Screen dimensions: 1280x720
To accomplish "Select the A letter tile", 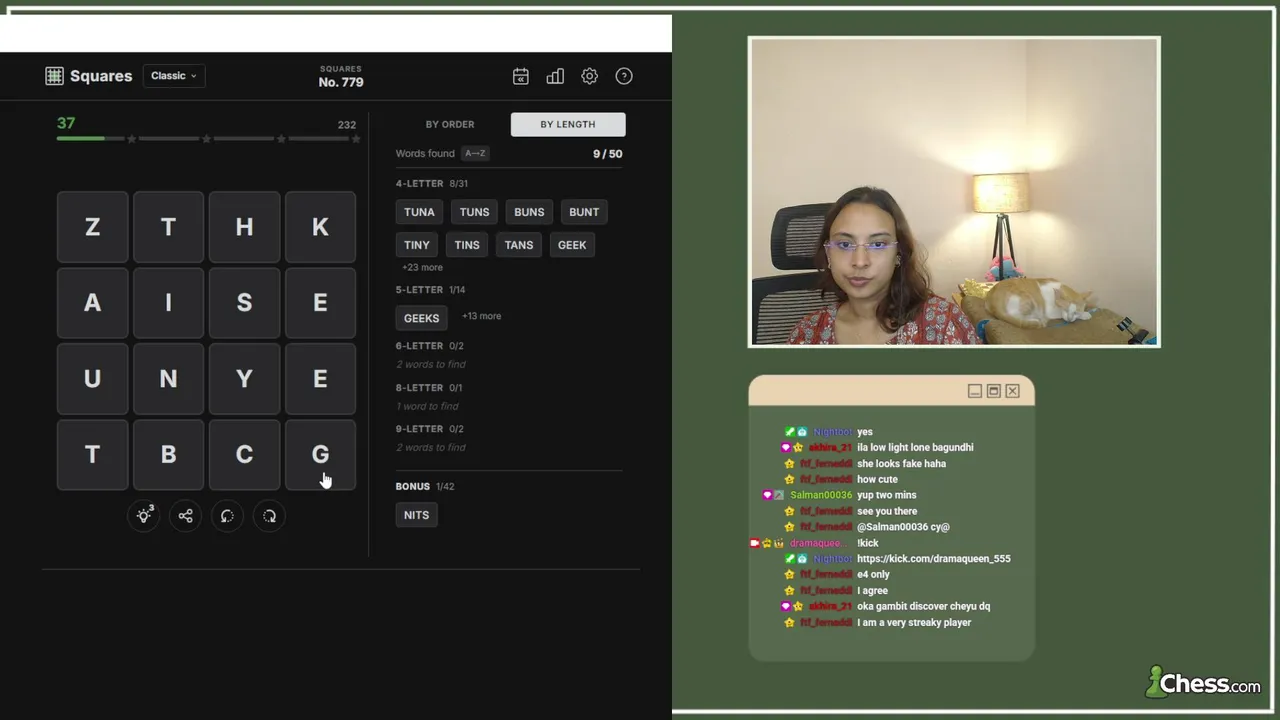I will [x=92, y=303].
